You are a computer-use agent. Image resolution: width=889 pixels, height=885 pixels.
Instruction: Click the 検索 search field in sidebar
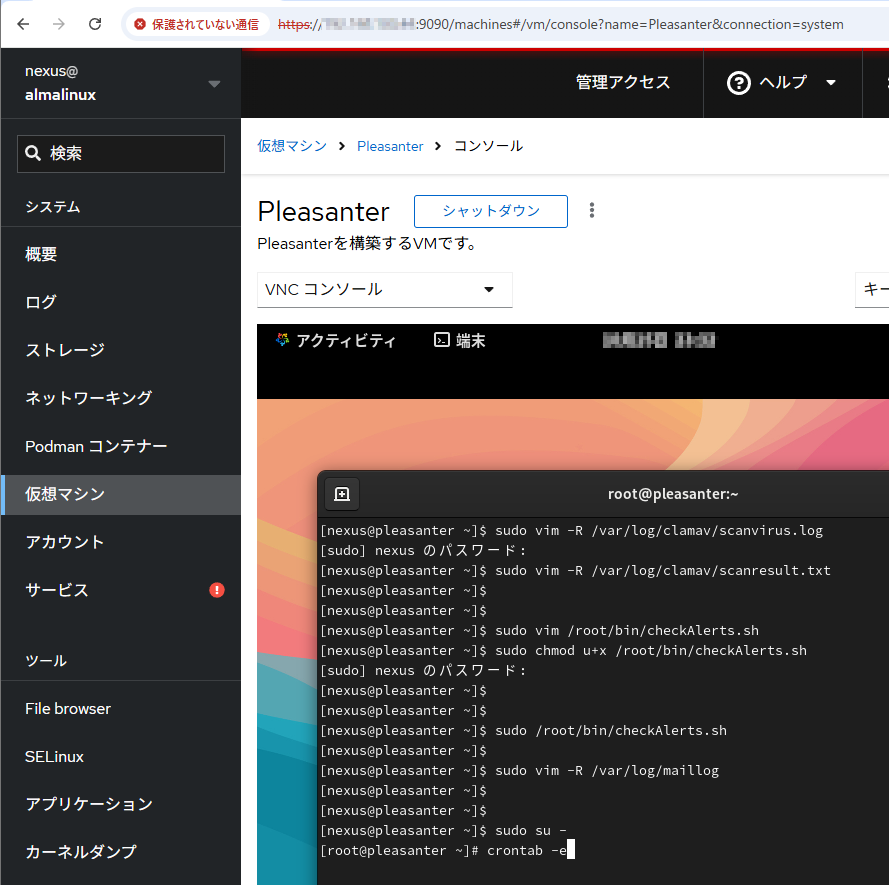pyautogui.click(x=121, y=154)
